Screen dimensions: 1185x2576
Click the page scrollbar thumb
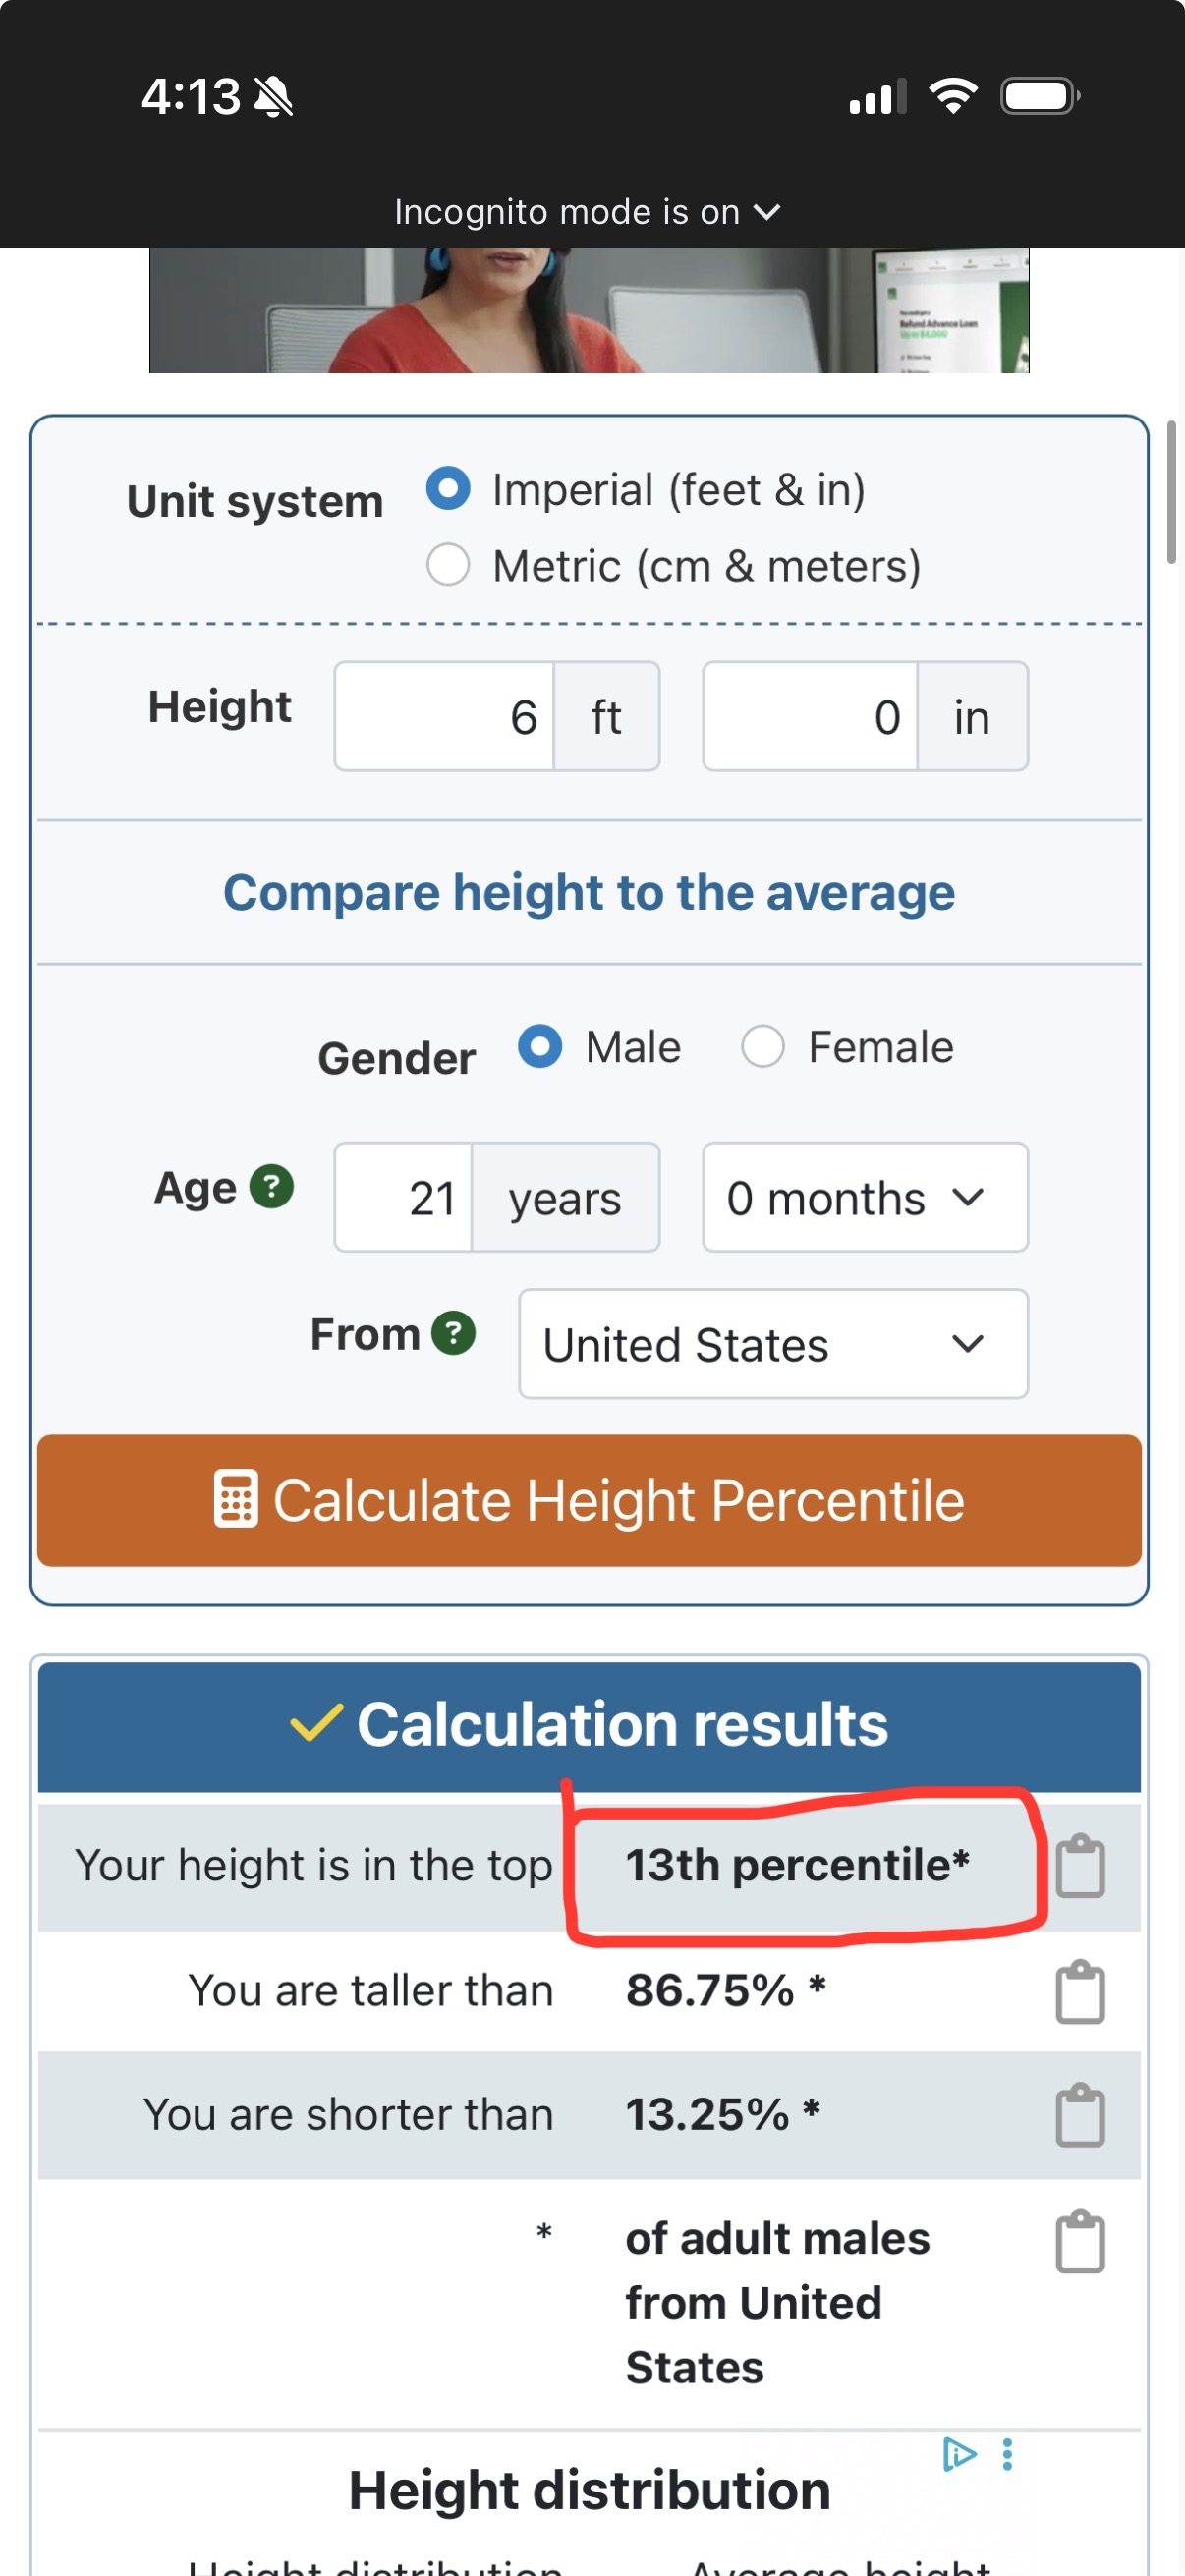(x=1171, y=492)
